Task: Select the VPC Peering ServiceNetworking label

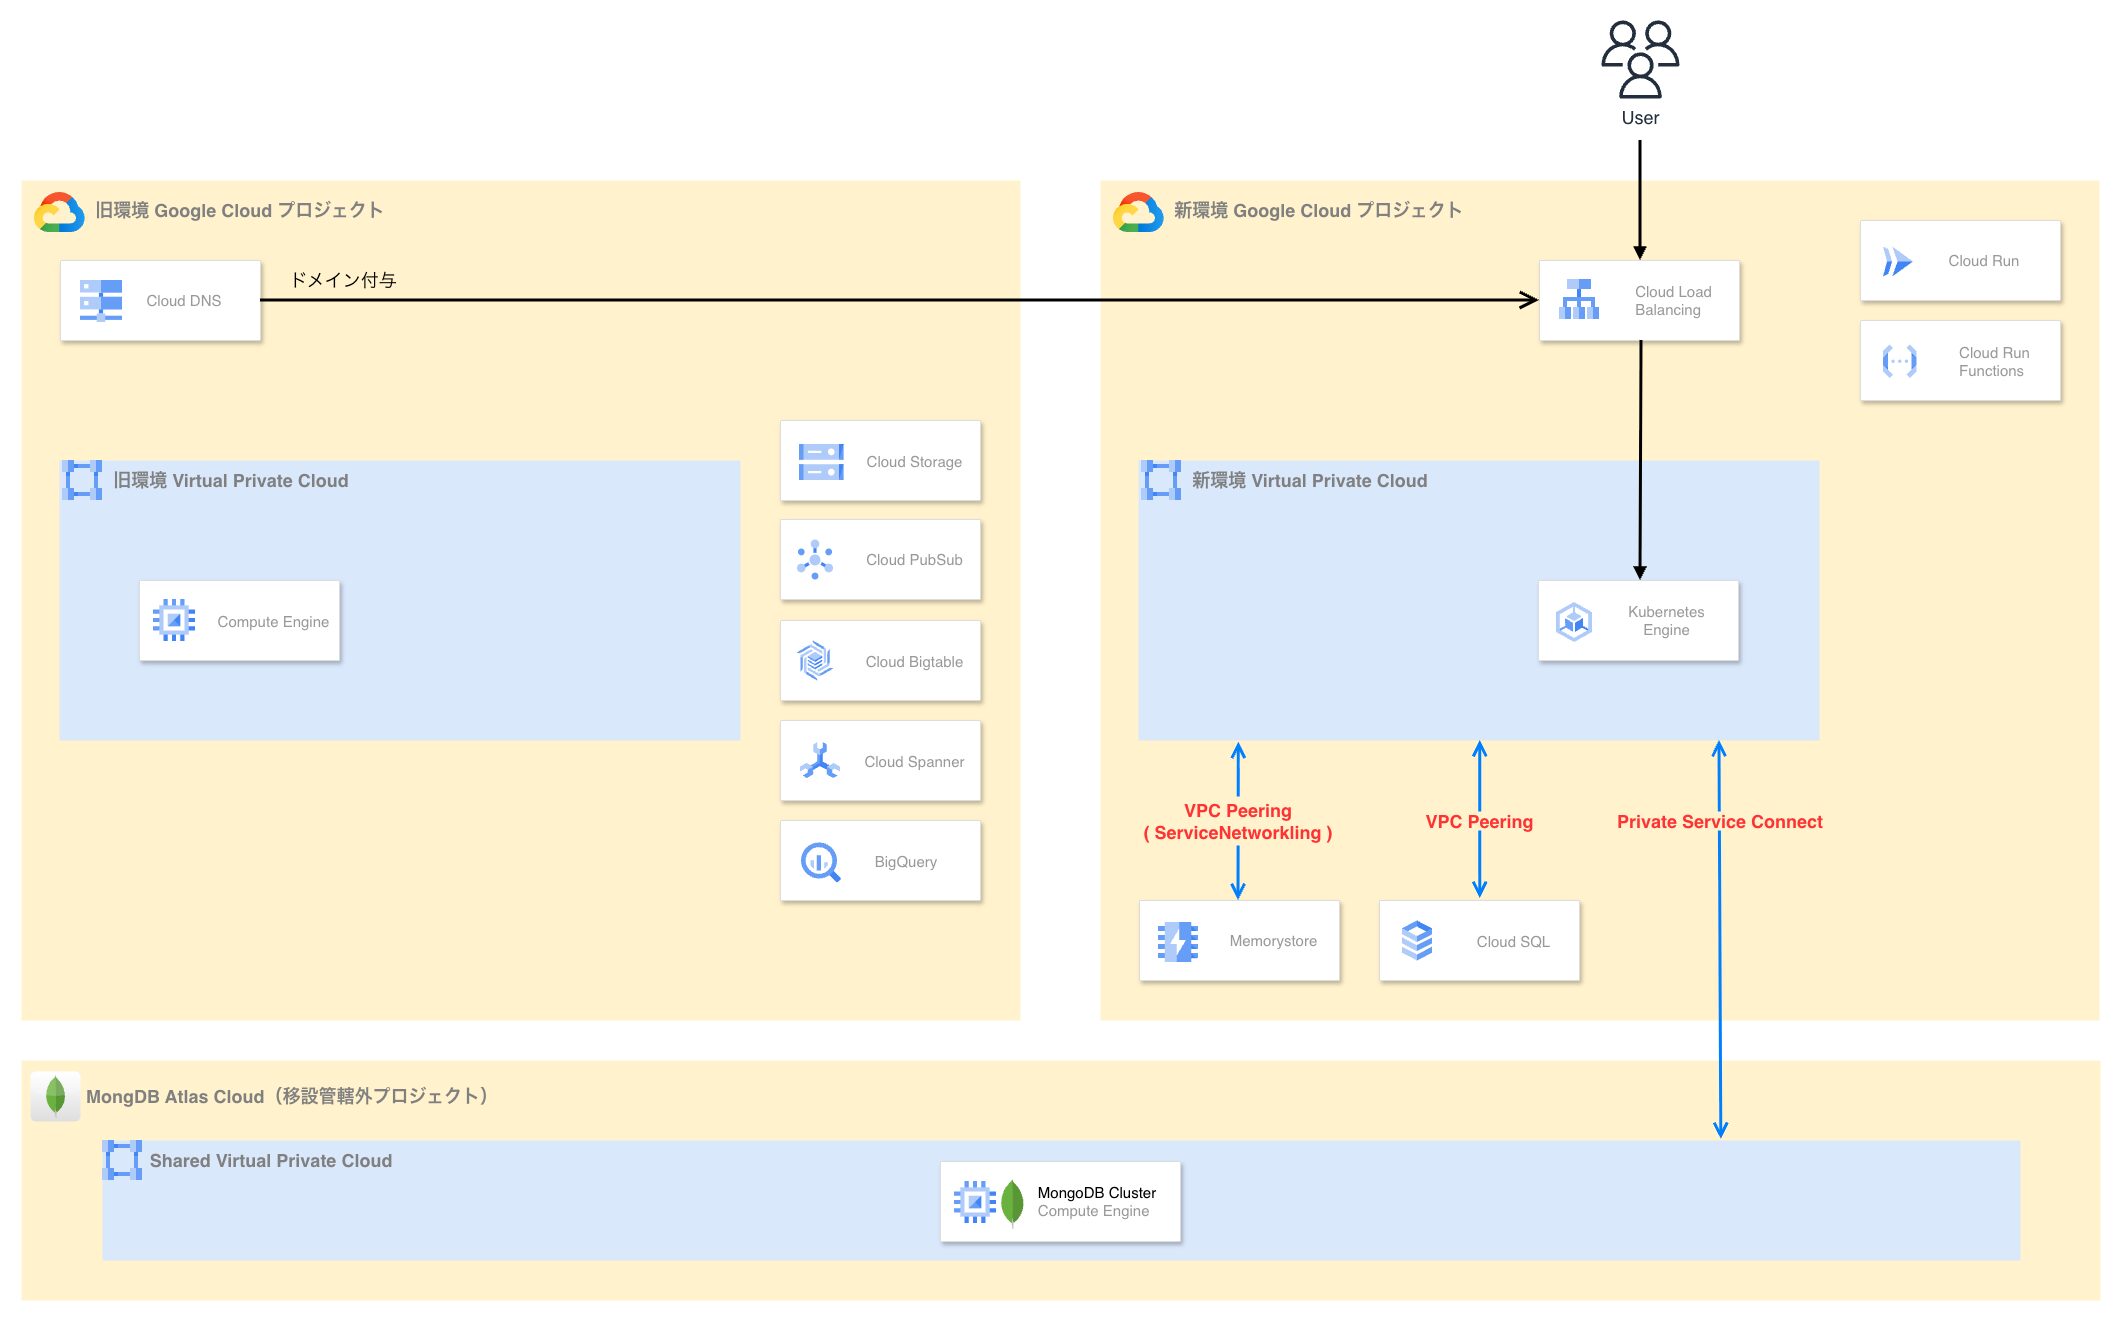Action: (x=1237, y=822)
